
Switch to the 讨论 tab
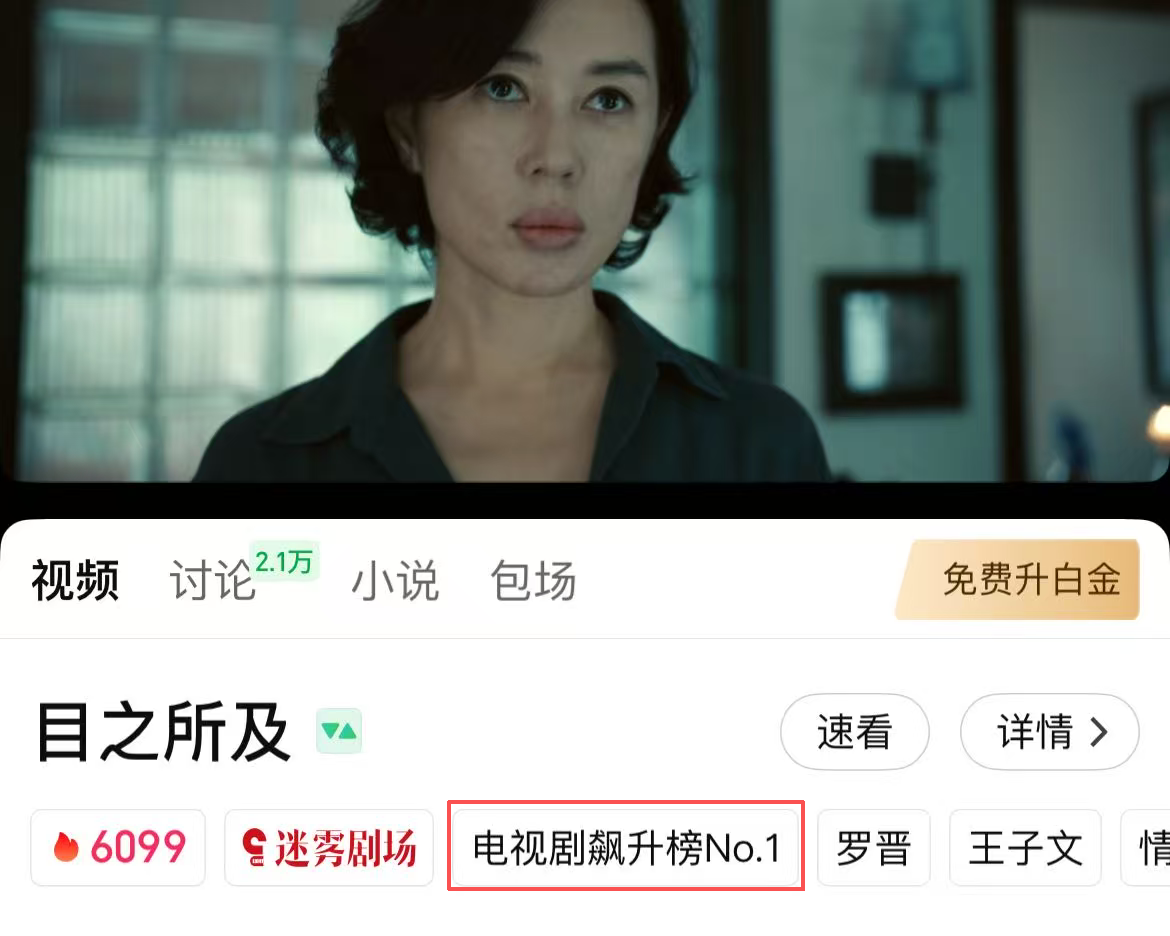tap(213, 580)
